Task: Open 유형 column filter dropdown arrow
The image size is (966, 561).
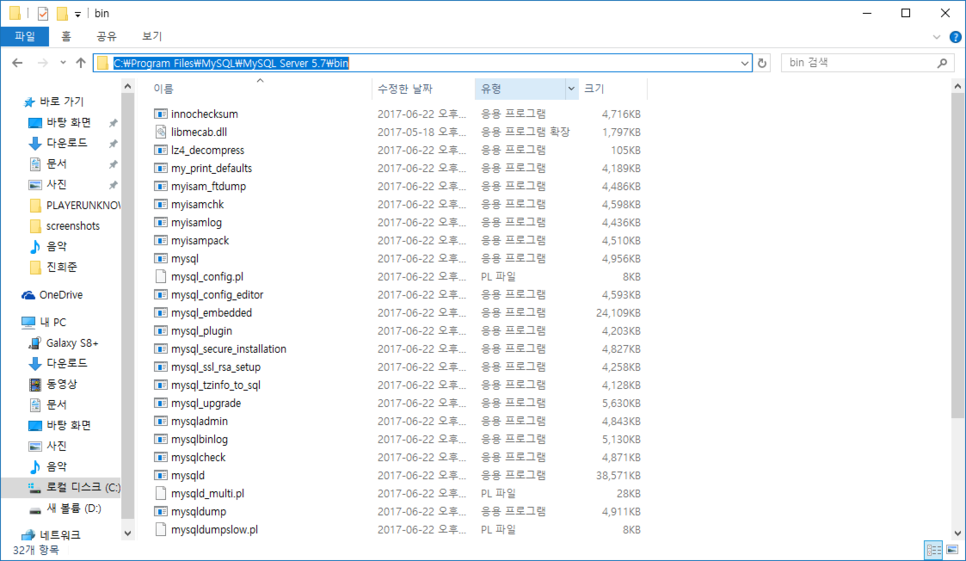Action: [x=571, y=89]
